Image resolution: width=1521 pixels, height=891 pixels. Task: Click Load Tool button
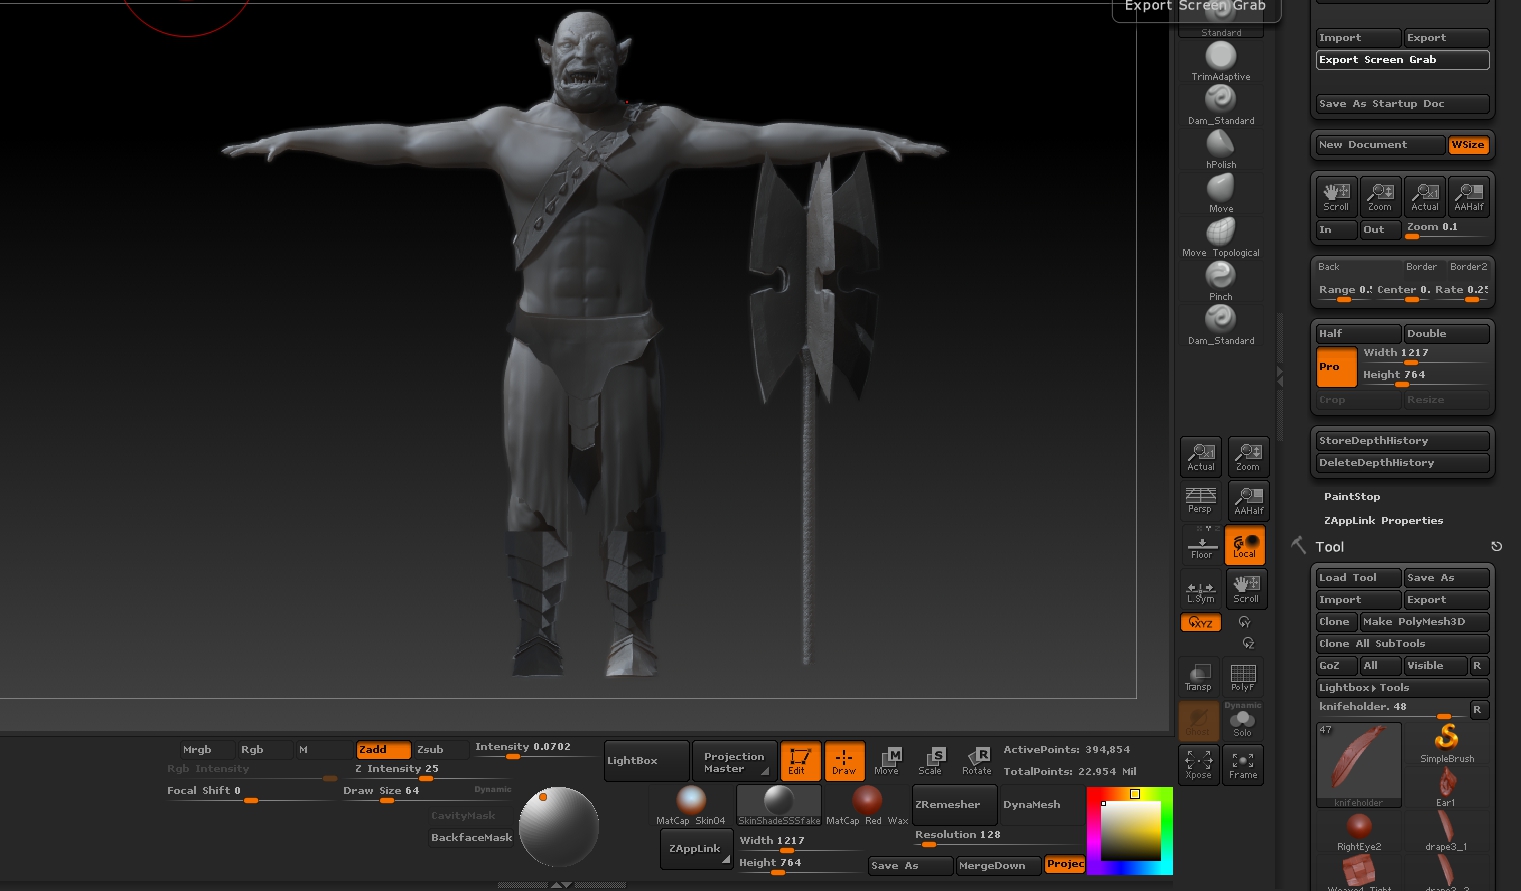point(1358,578)
